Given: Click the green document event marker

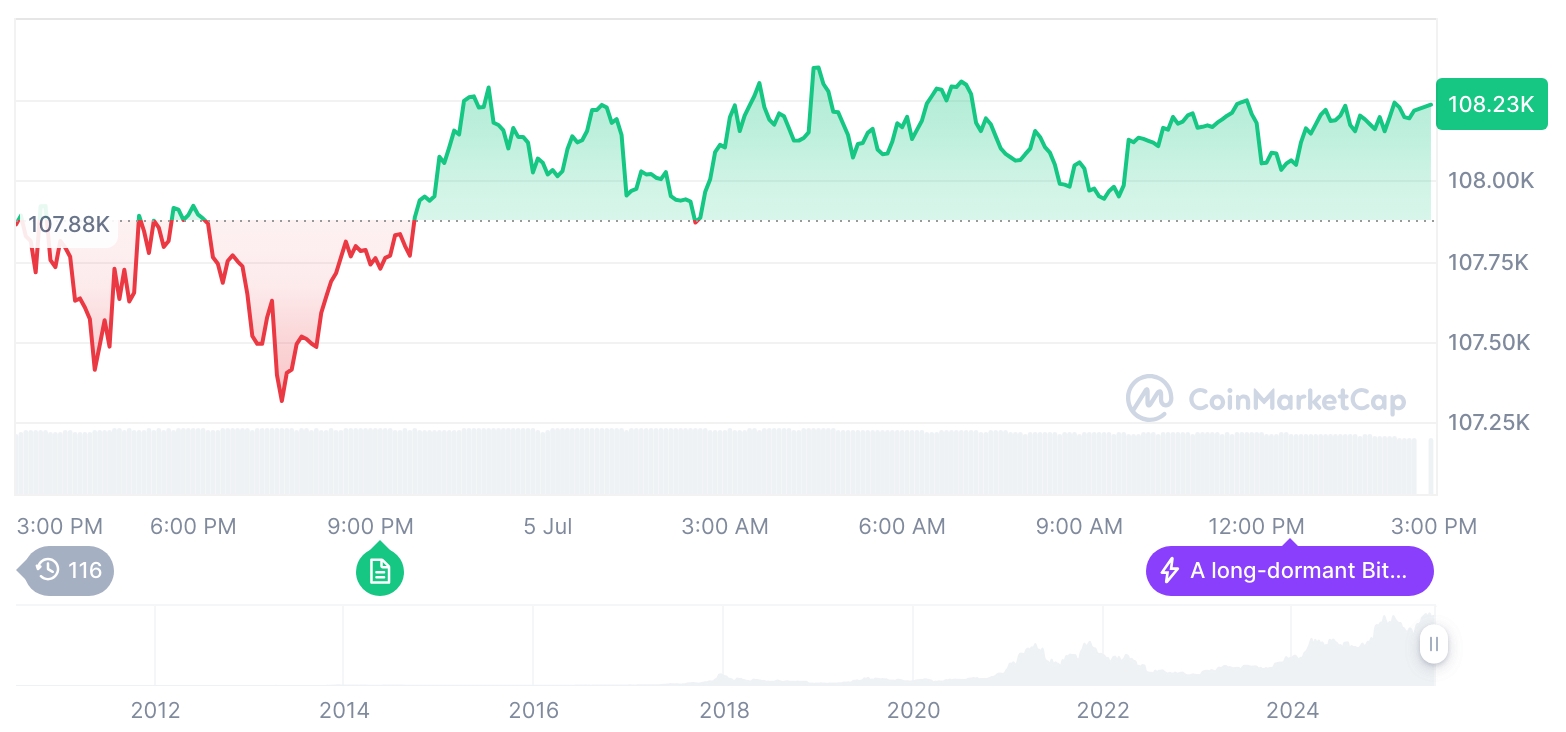Looking at the screenshot, I should 380,572.
